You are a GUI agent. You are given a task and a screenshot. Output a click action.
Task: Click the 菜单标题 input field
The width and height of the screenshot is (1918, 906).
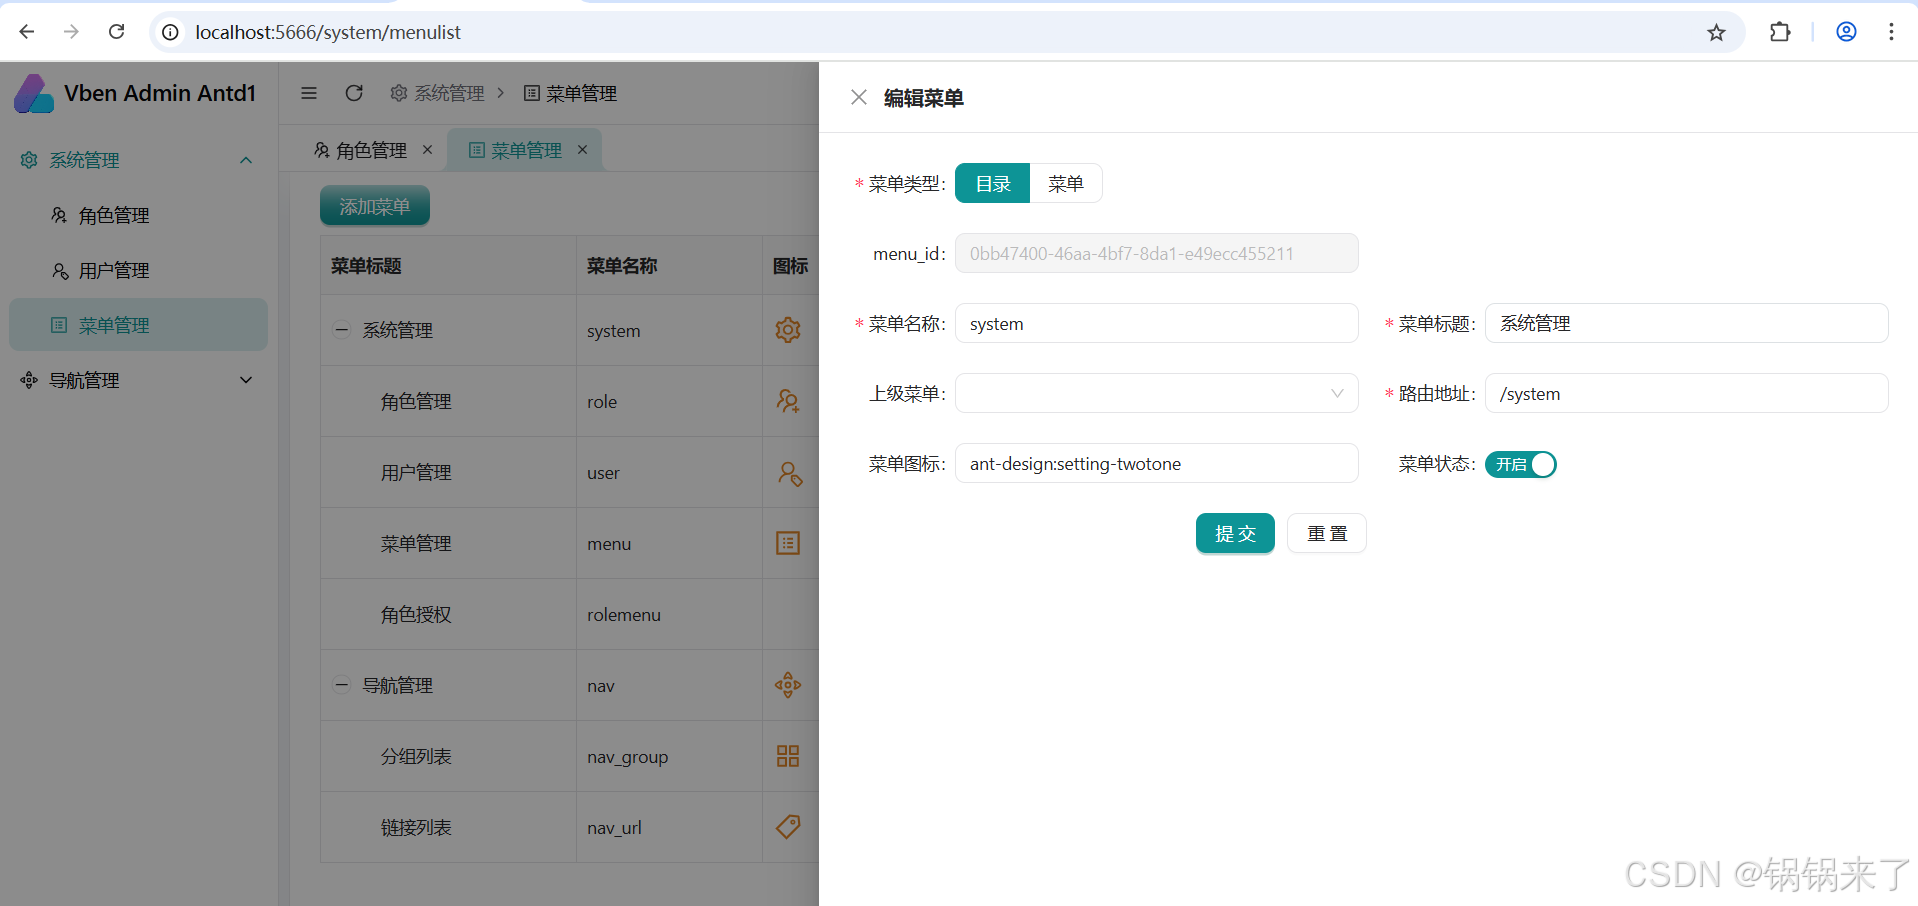tap(1687, 323)
